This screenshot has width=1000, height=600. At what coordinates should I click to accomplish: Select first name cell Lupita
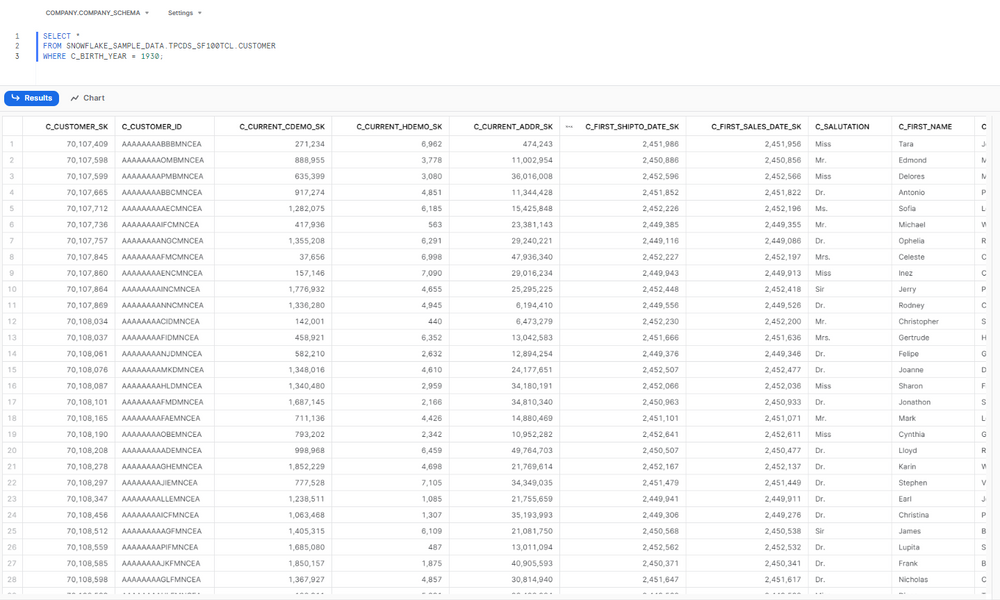(909, 547)
